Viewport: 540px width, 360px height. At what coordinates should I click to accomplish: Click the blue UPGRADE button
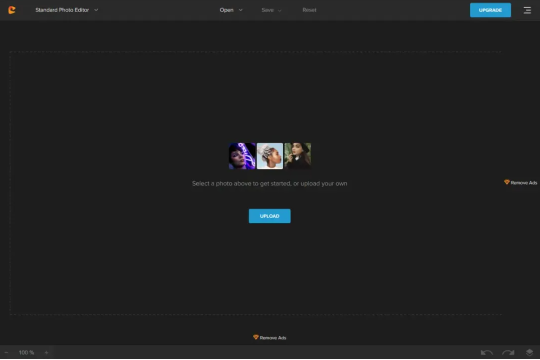coord(490,10)
